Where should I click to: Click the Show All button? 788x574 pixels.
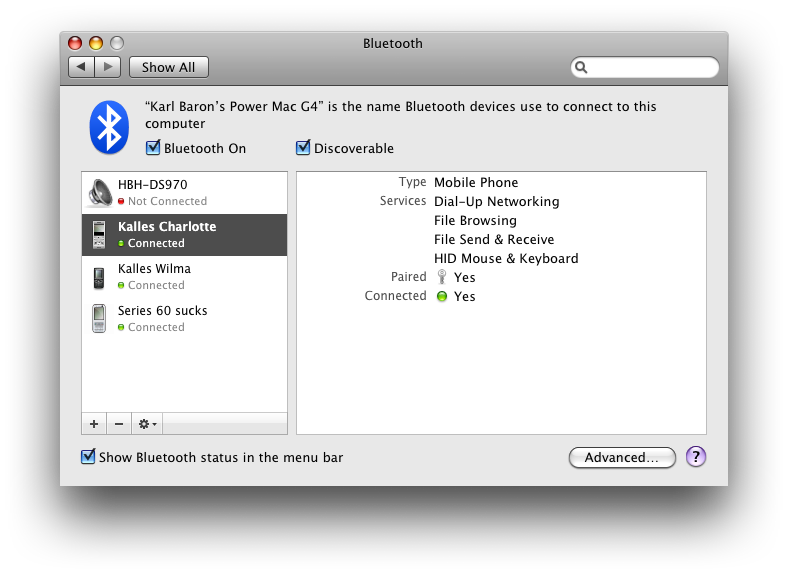169,67
